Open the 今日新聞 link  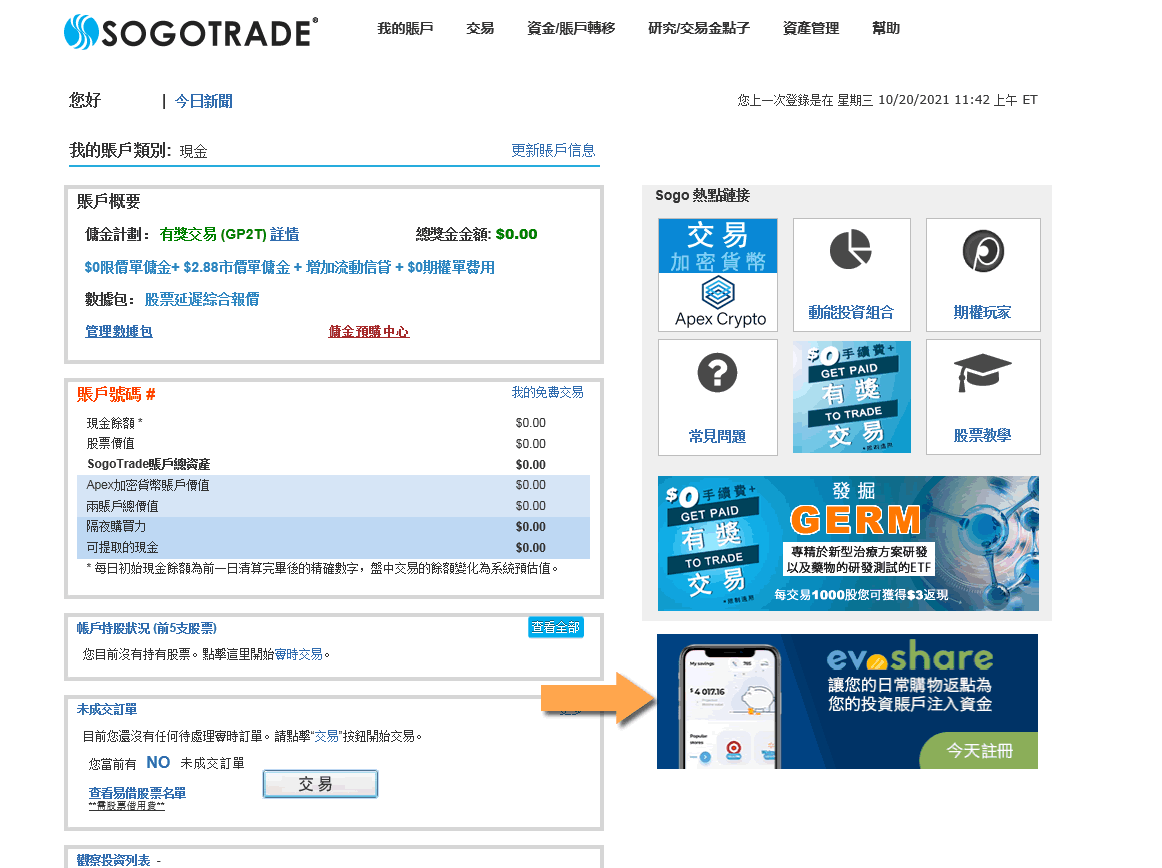pos(204,101)
